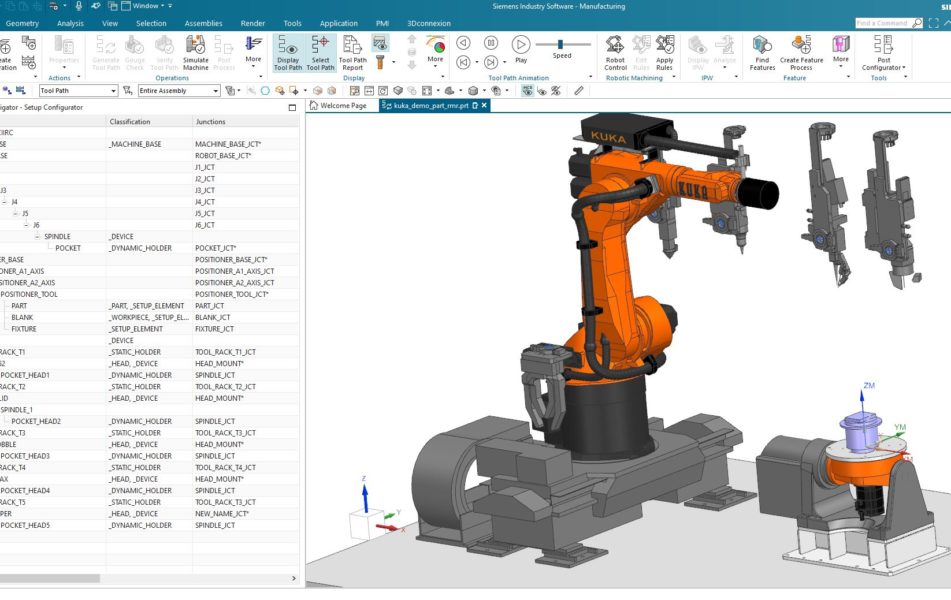The width and height of the screenshot is (951, 600).
Task: Toggle MCS visibility icon in selection bar
Action: 527,90
